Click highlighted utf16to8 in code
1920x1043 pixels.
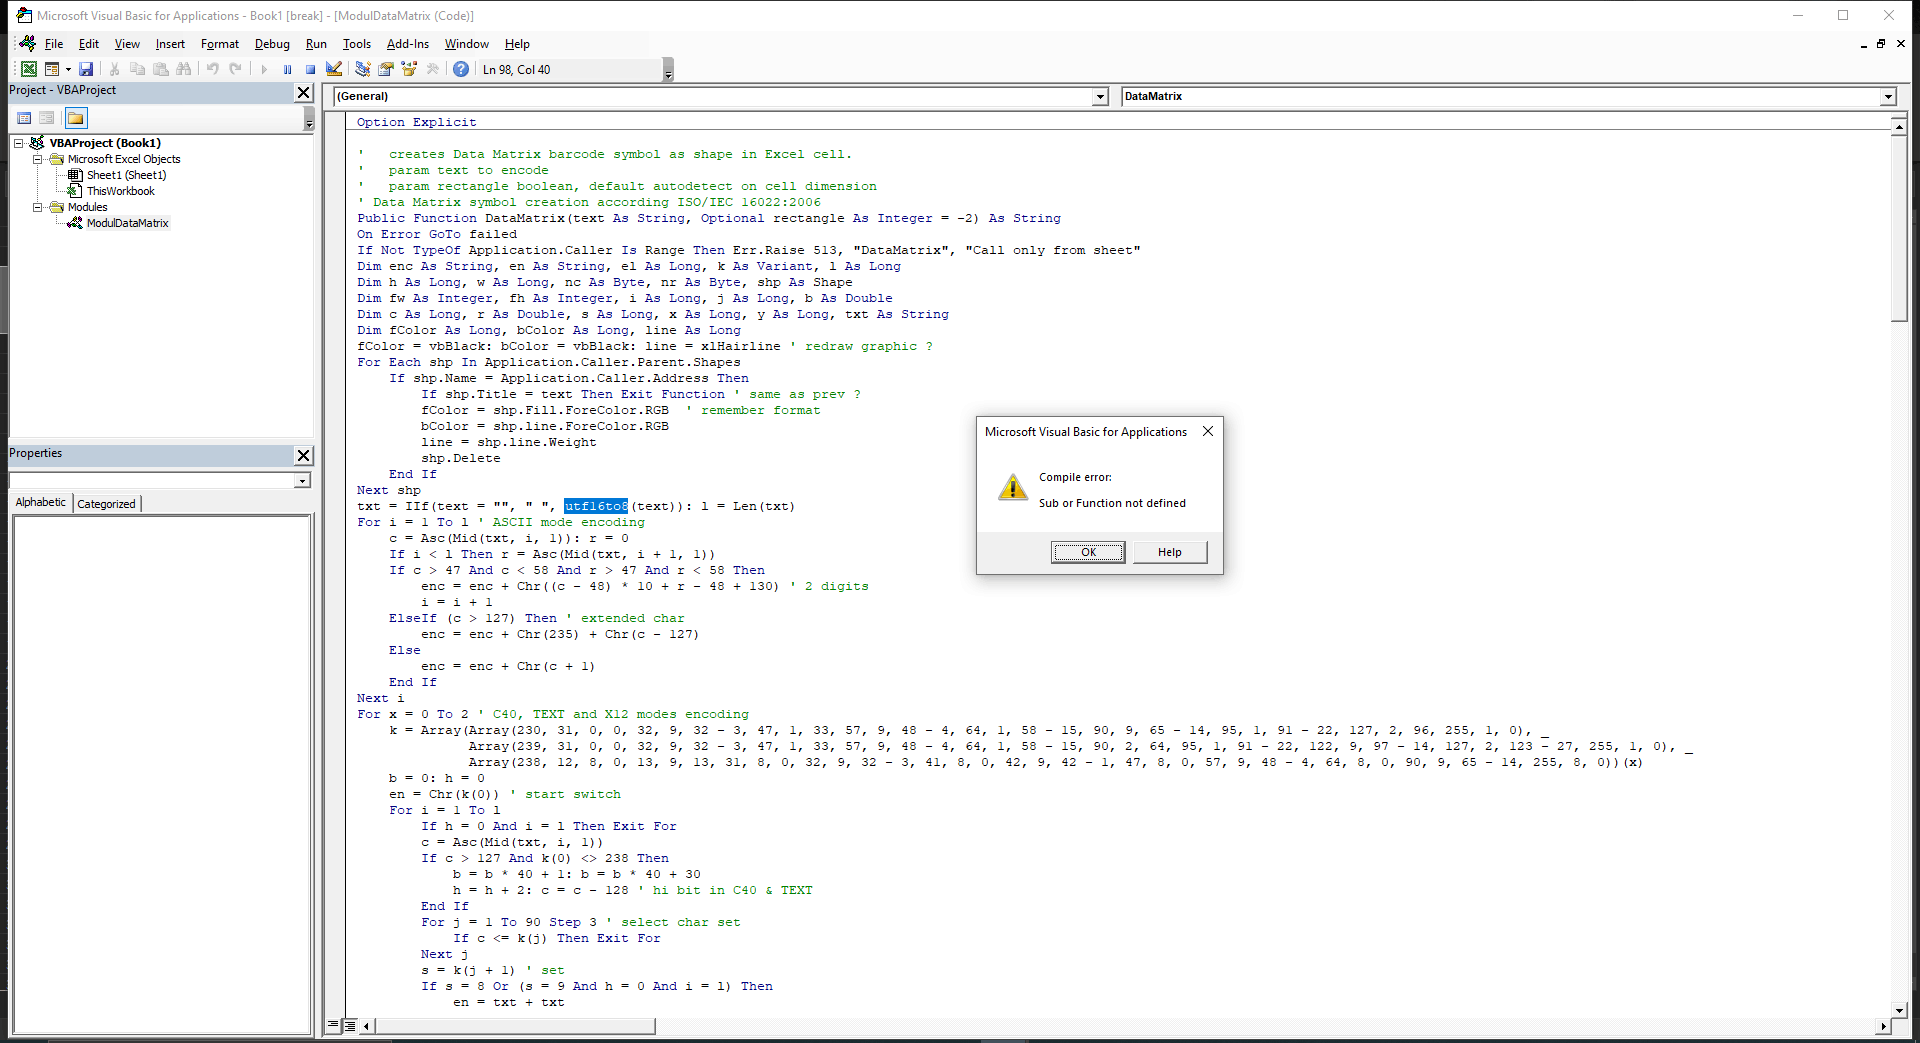(x=596, y=506)
